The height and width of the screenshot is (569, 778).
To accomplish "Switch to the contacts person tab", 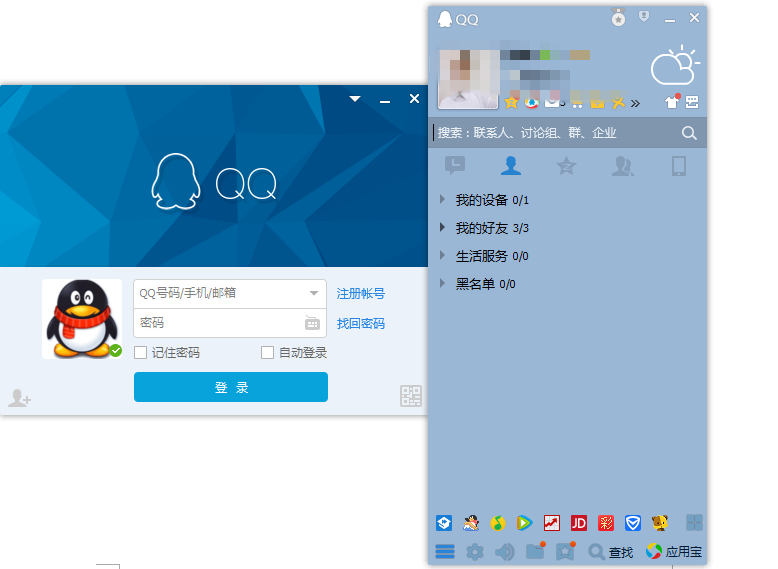I will point(511,166).
